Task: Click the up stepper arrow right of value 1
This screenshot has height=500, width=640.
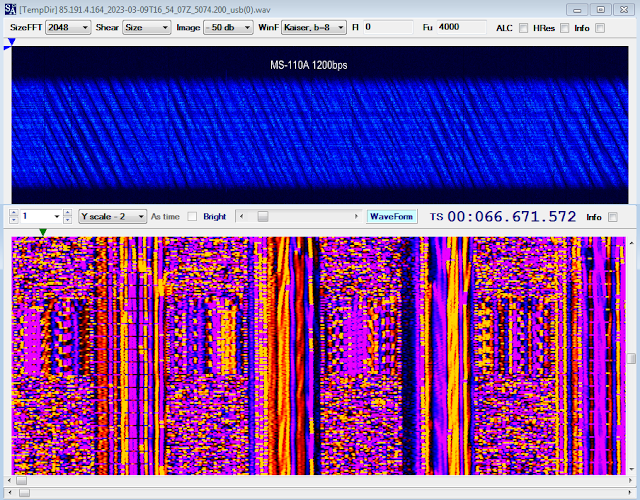Action: coord(68,213)
